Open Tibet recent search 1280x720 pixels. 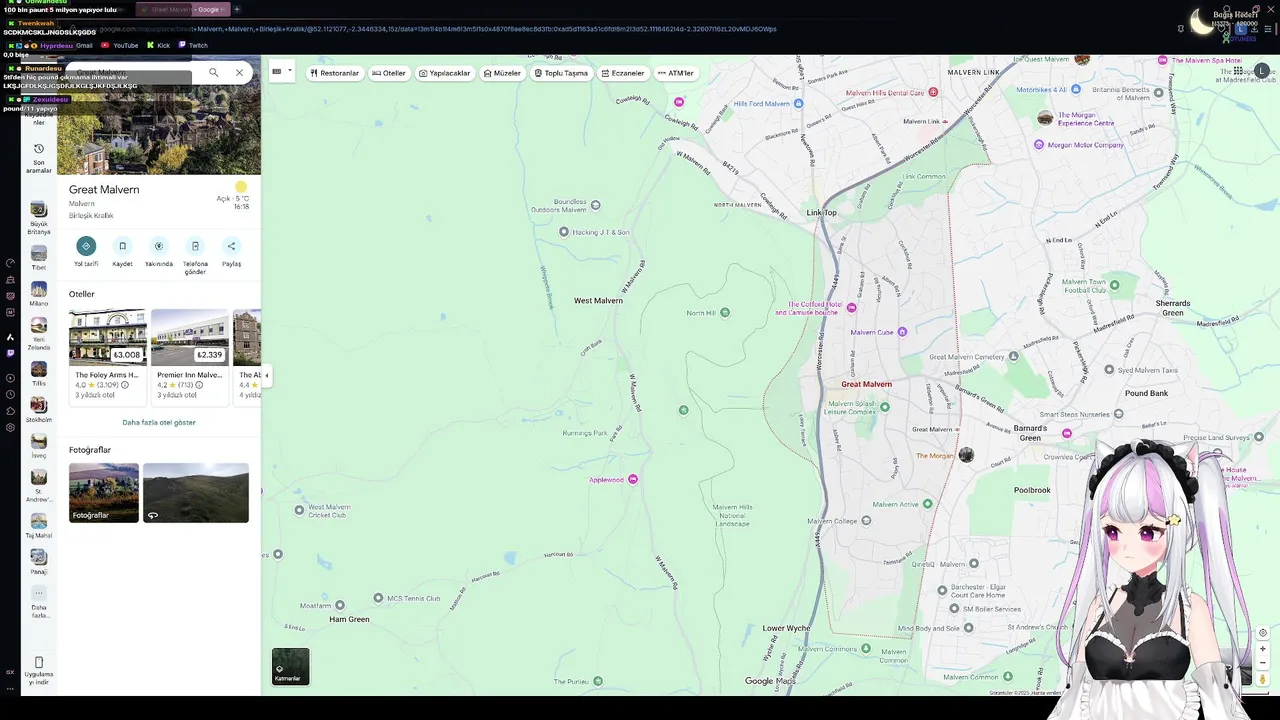(39, 258)
